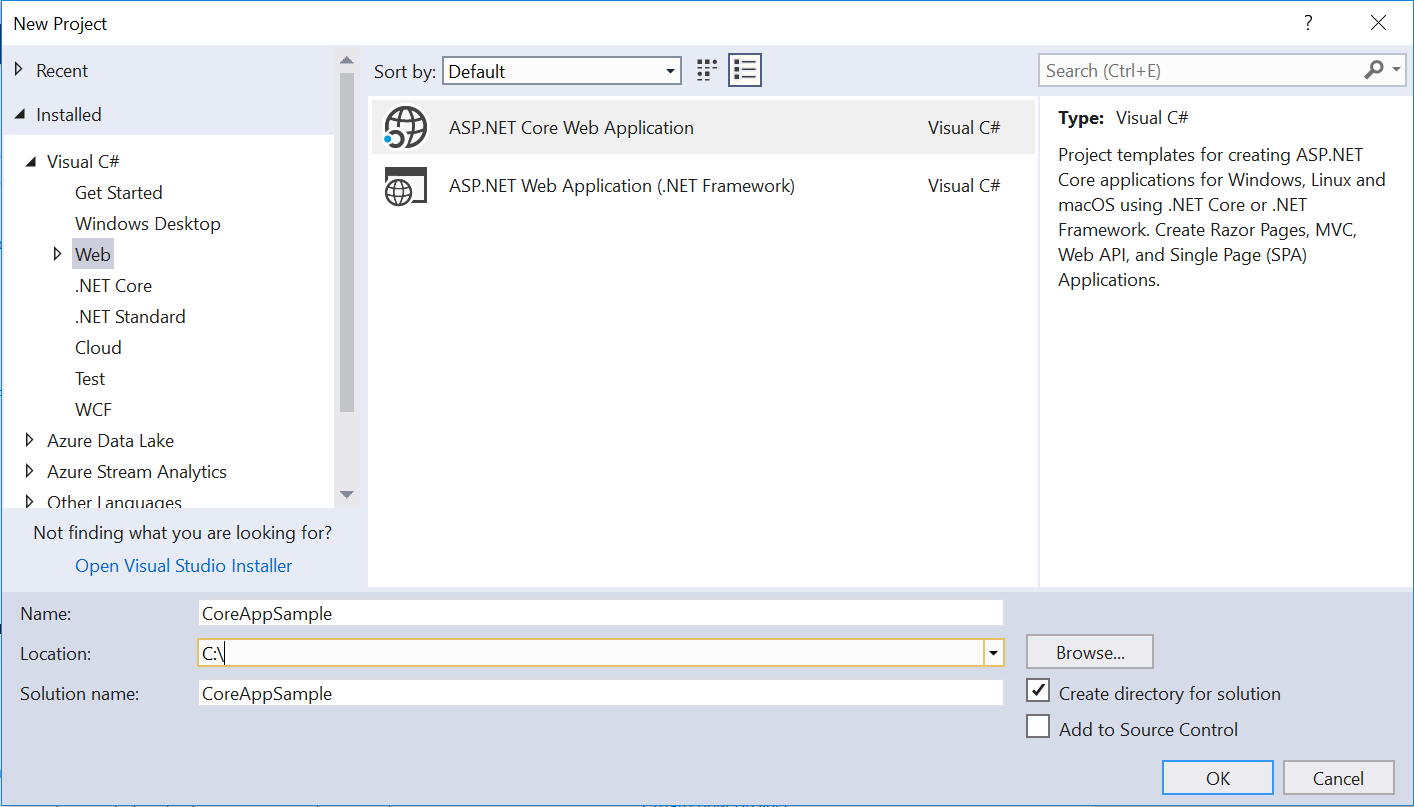1414x807 pixels.
Task: Check Add to Source Control
Action: (1038, 727)
